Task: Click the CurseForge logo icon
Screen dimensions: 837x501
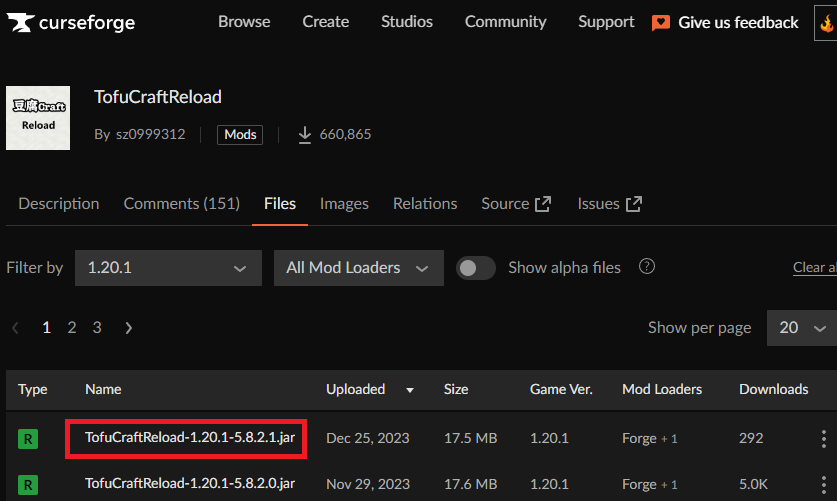Action: click(x=21, y=22)
